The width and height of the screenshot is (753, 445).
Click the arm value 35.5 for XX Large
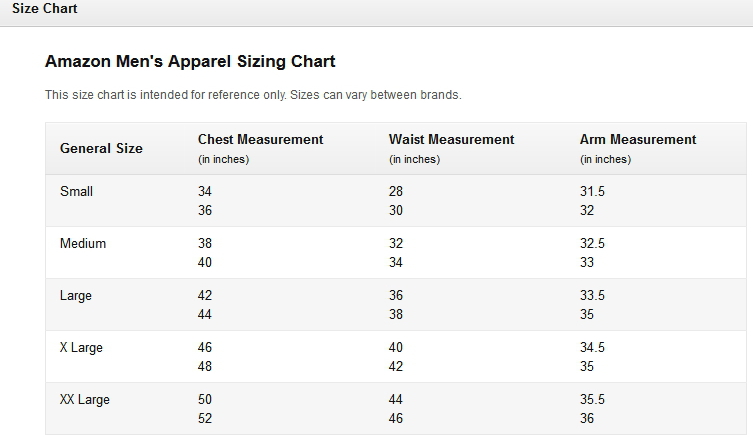(592, 399)
